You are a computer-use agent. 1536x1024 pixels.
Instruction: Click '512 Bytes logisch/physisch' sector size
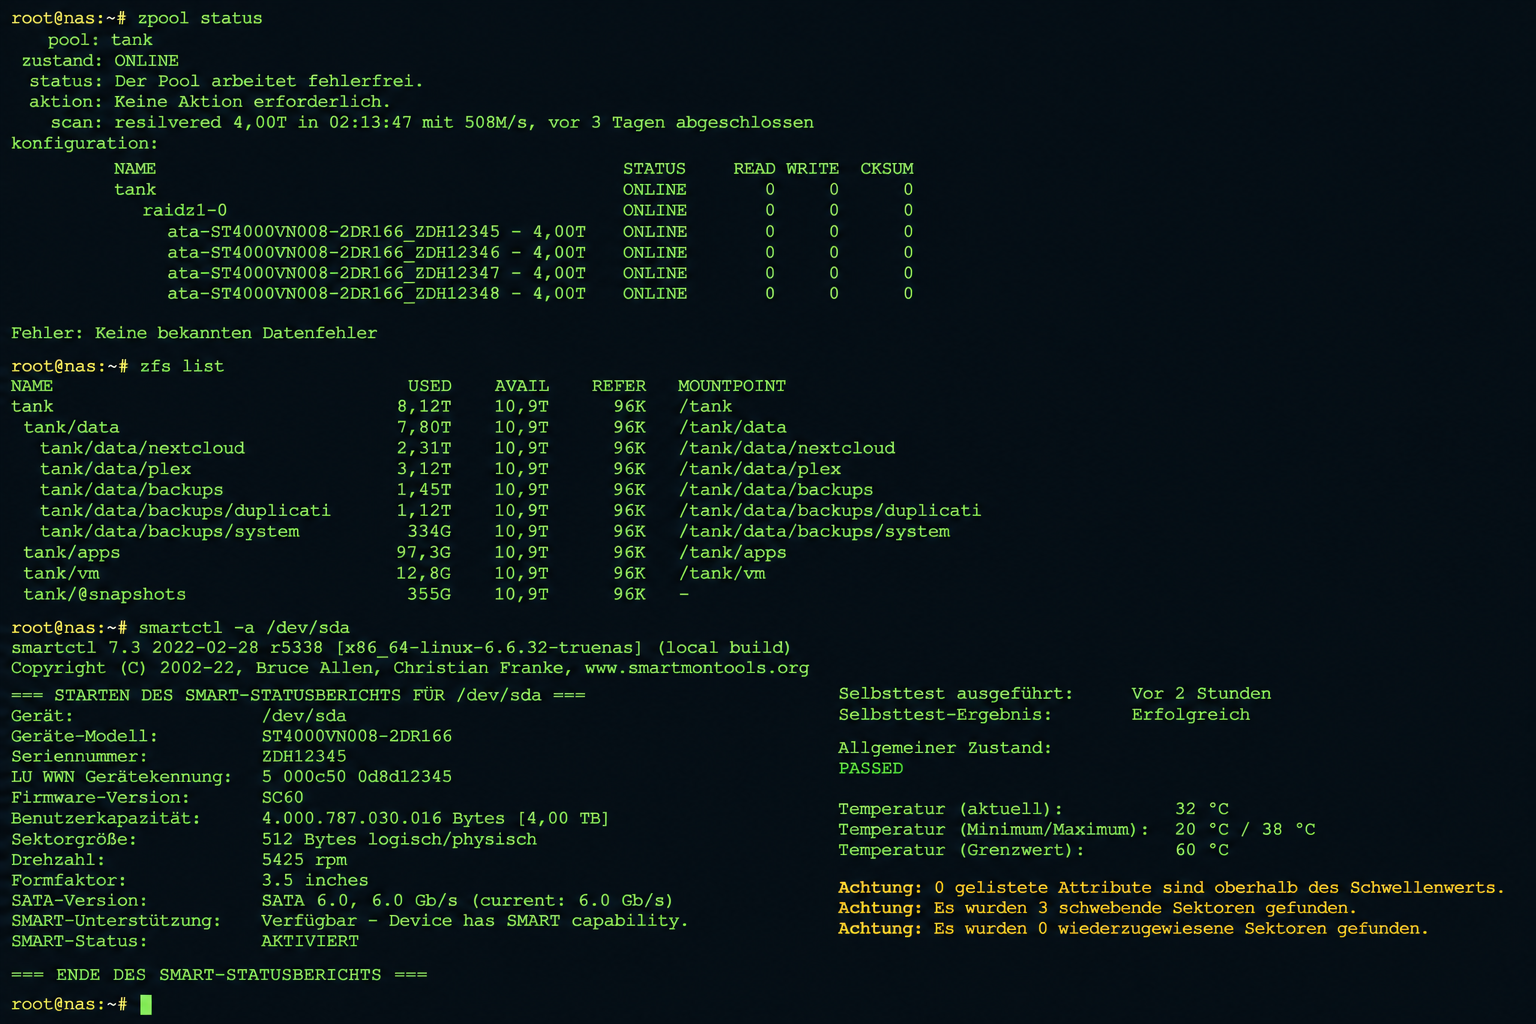pos(399,840)
